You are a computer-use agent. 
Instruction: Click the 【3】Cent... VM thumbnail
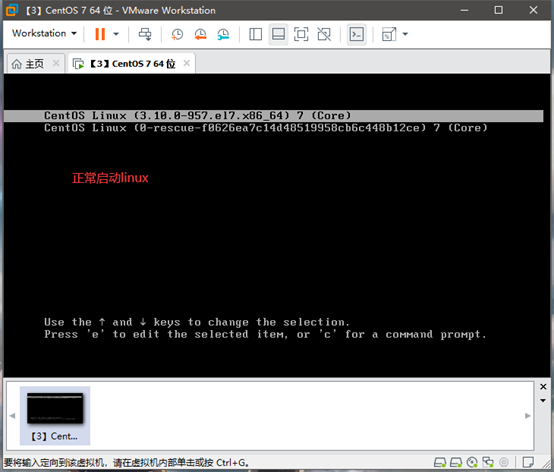tap(55, 415)
